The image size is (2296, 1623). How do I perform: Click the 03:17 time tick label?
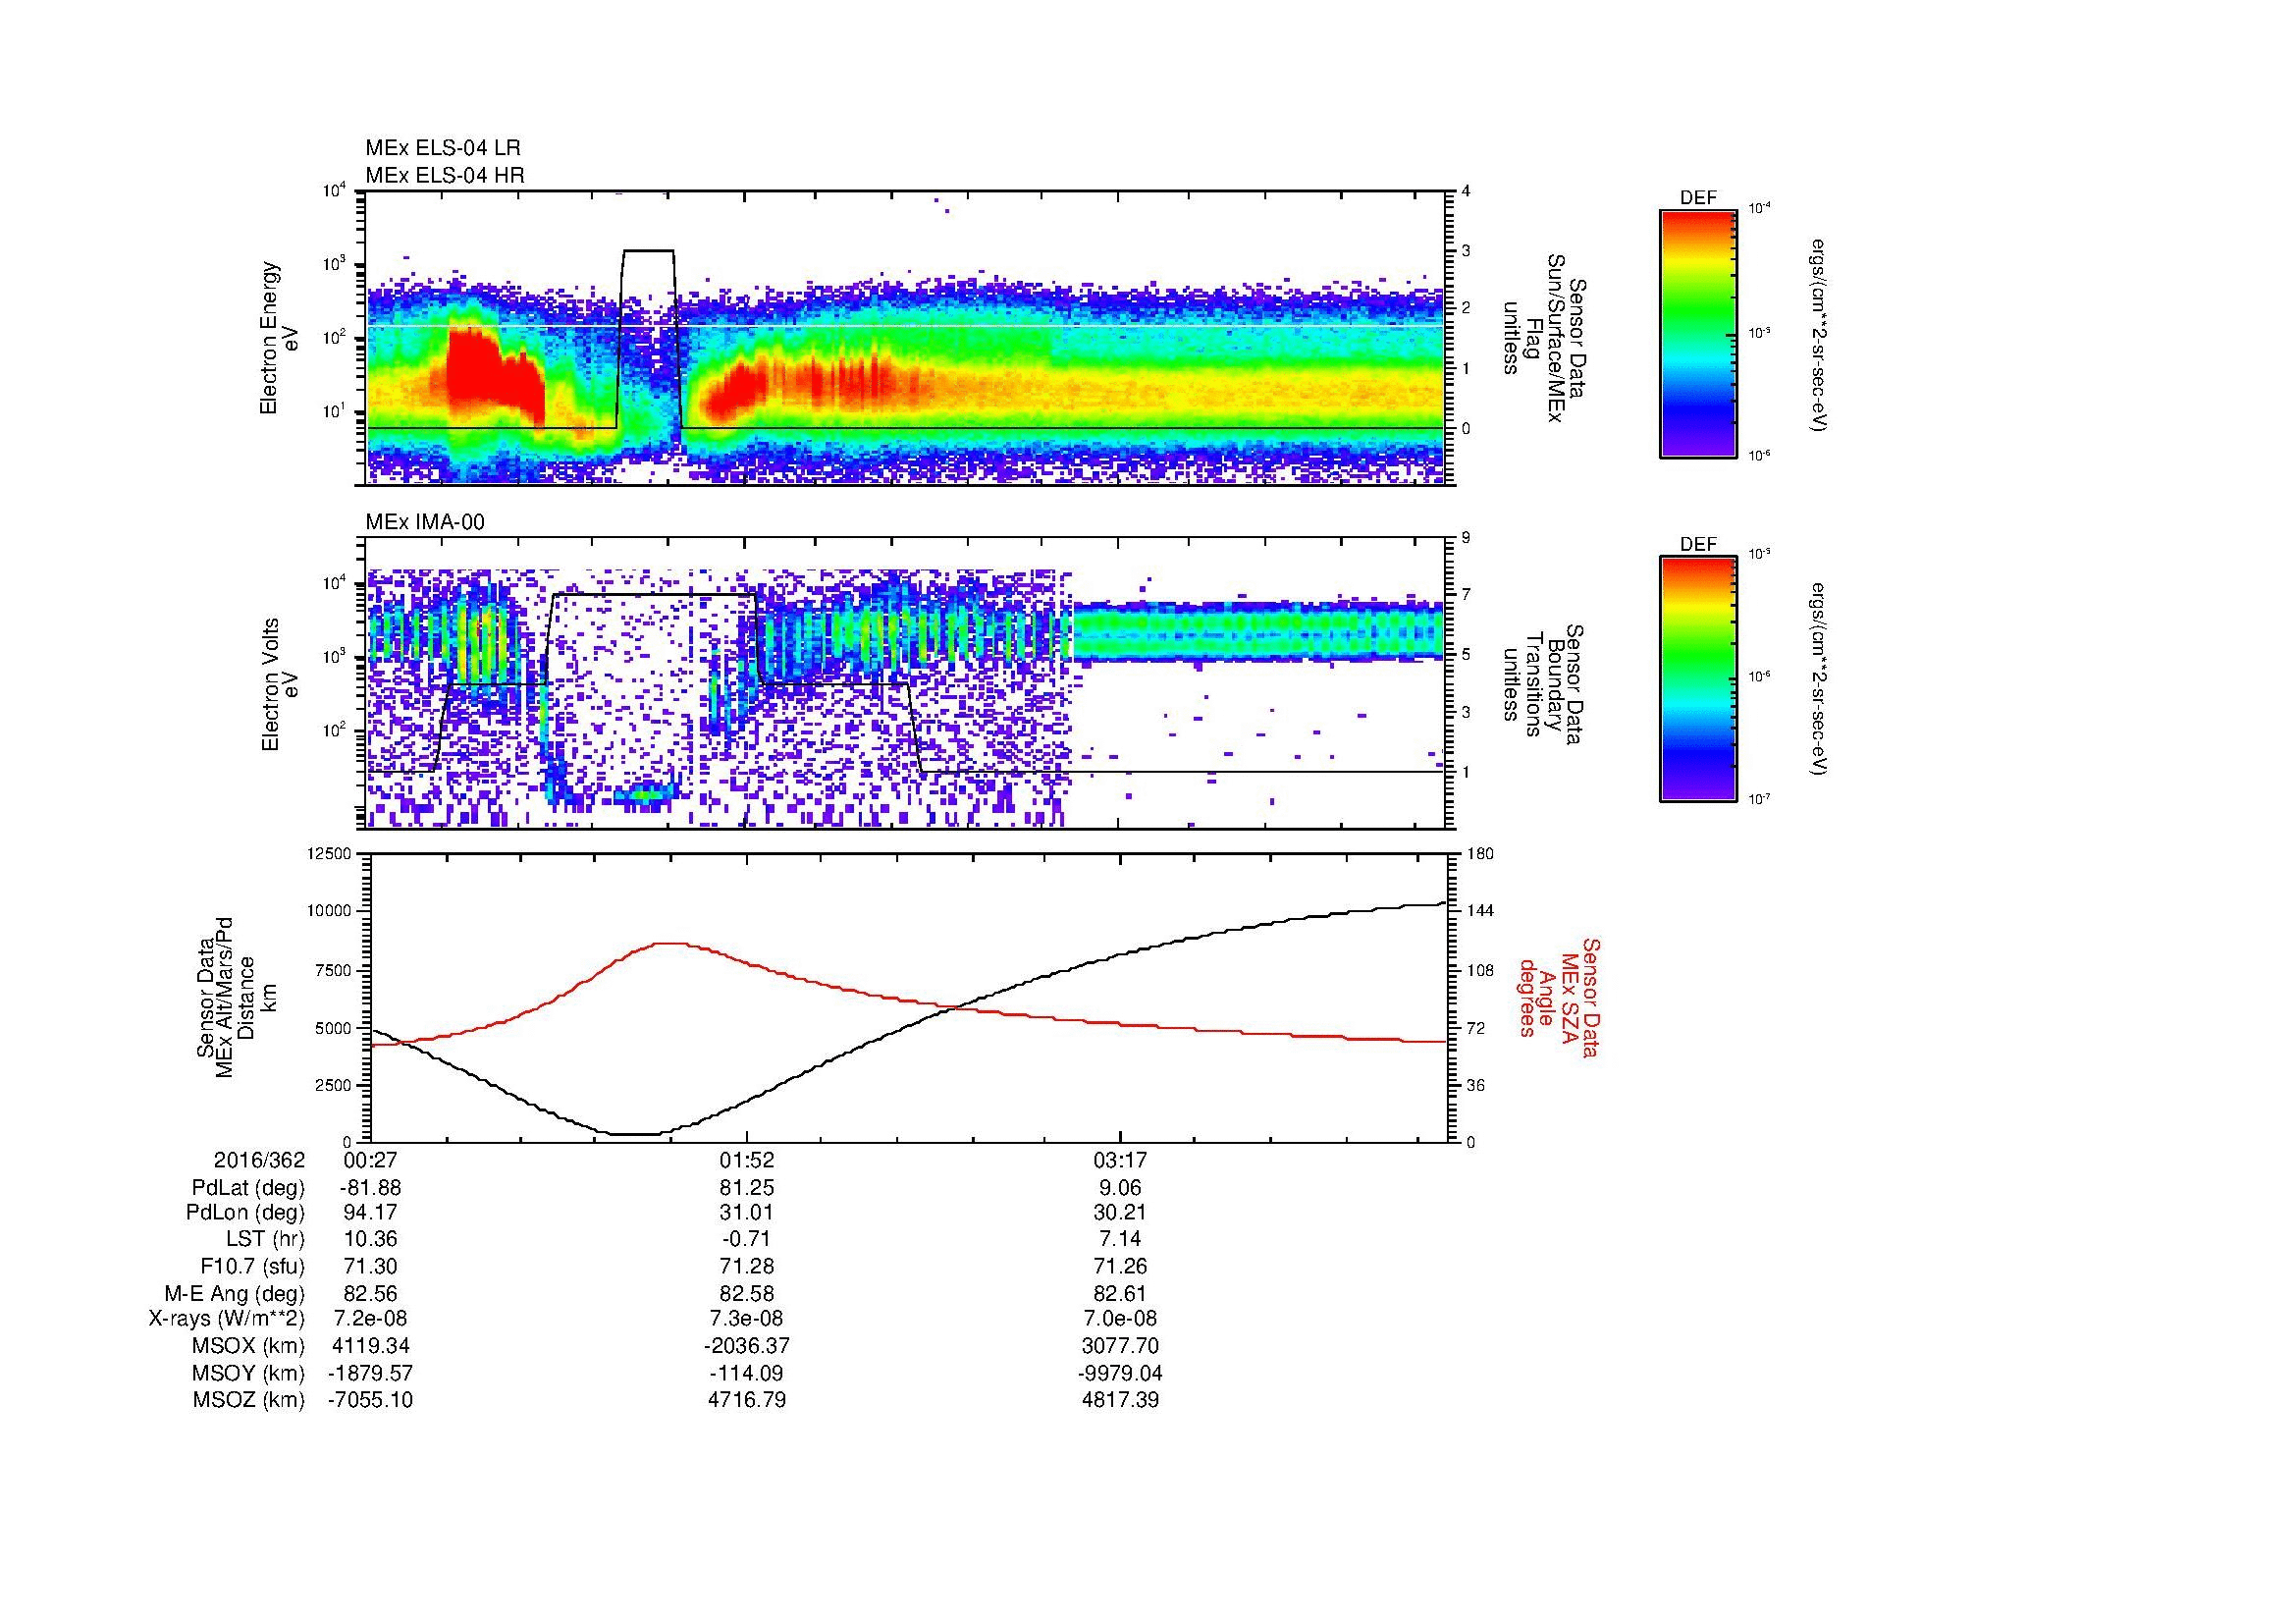(1121, 1160)
